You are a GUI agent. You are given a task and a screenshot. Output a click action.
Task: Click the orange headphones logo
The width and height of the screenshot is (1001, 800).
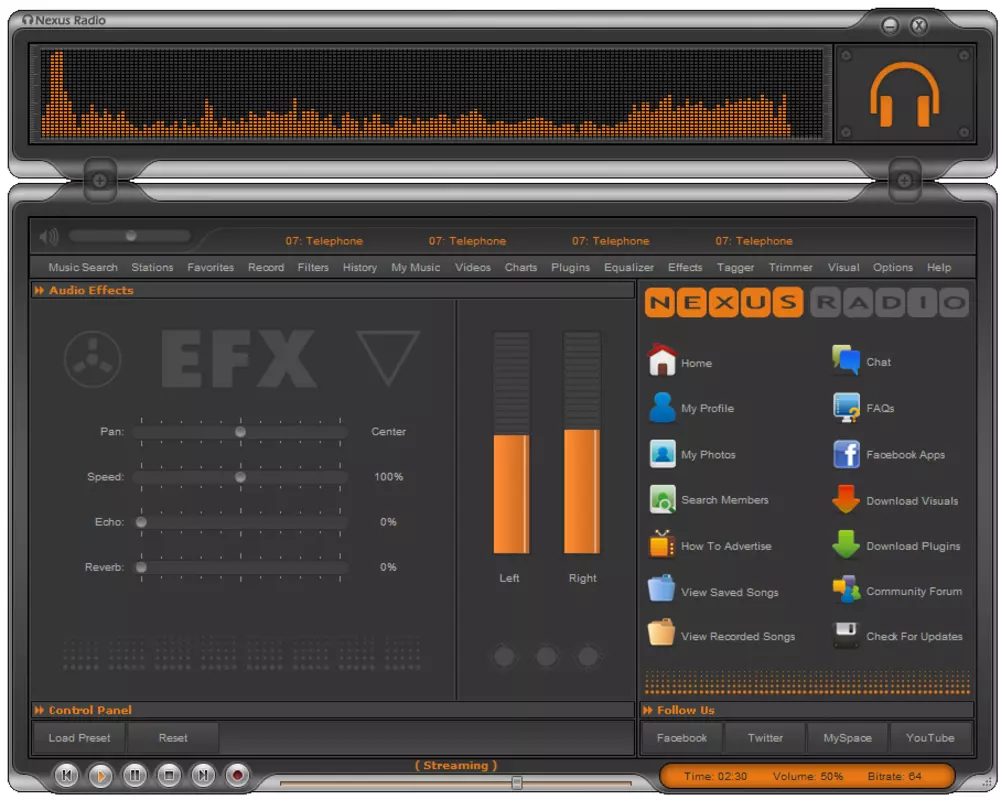point(905,94)
